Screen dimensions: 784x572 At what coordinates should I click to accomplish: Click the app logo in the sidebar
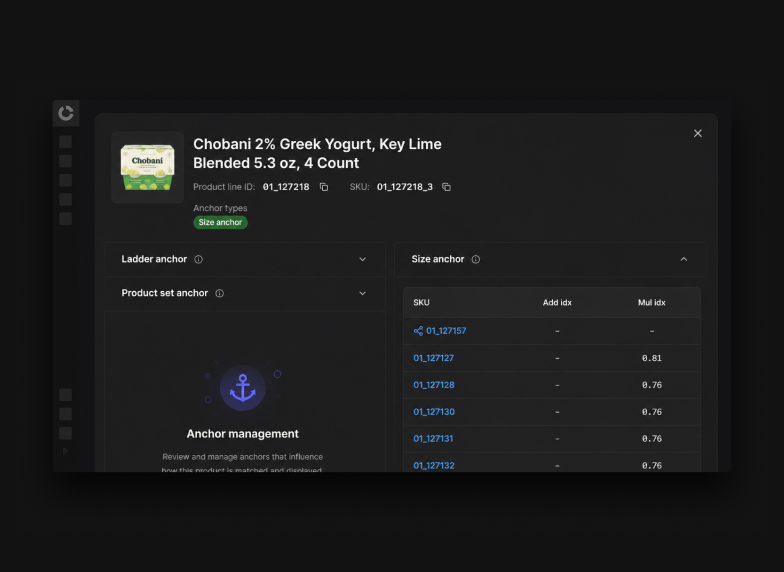pyautogui.click(x=66, y=113)
